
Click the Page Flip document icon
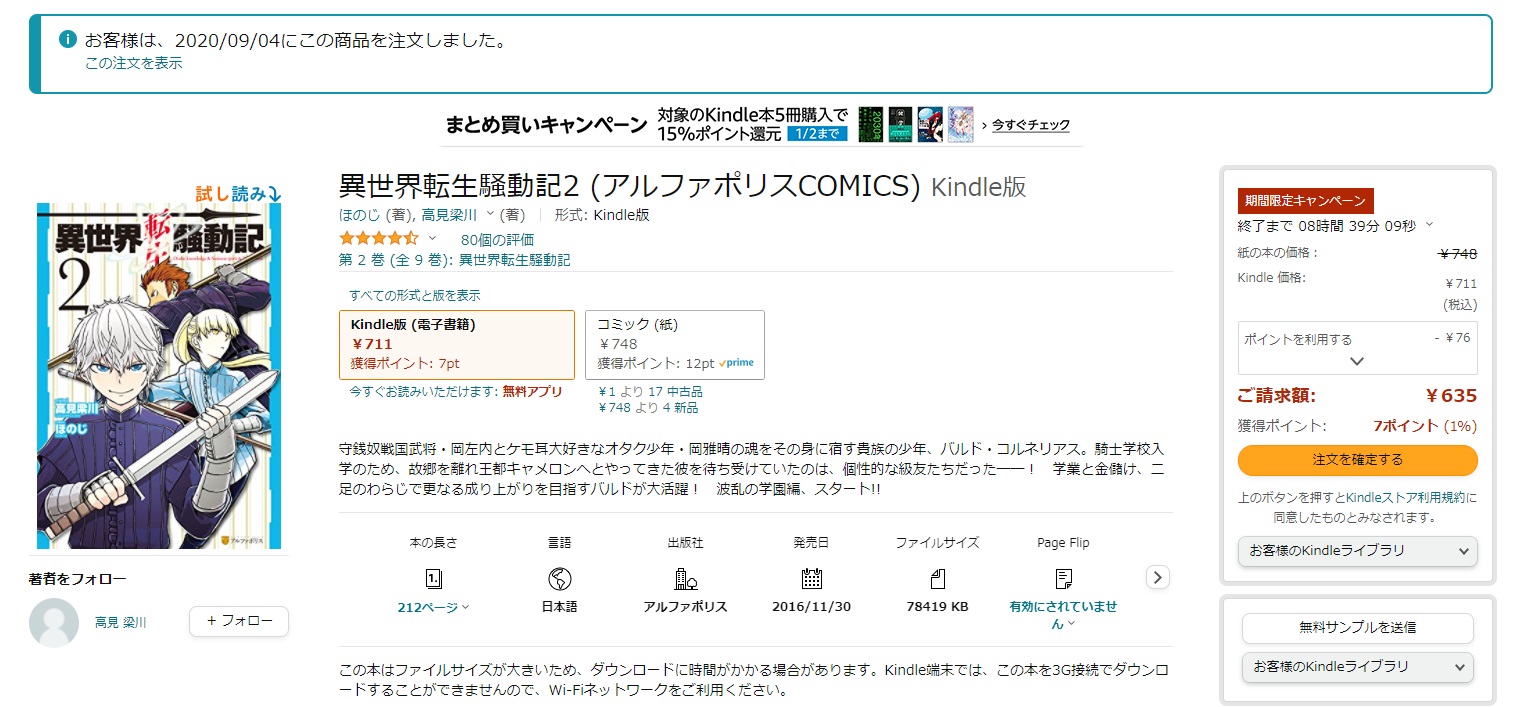click(x=1063, y=578)
